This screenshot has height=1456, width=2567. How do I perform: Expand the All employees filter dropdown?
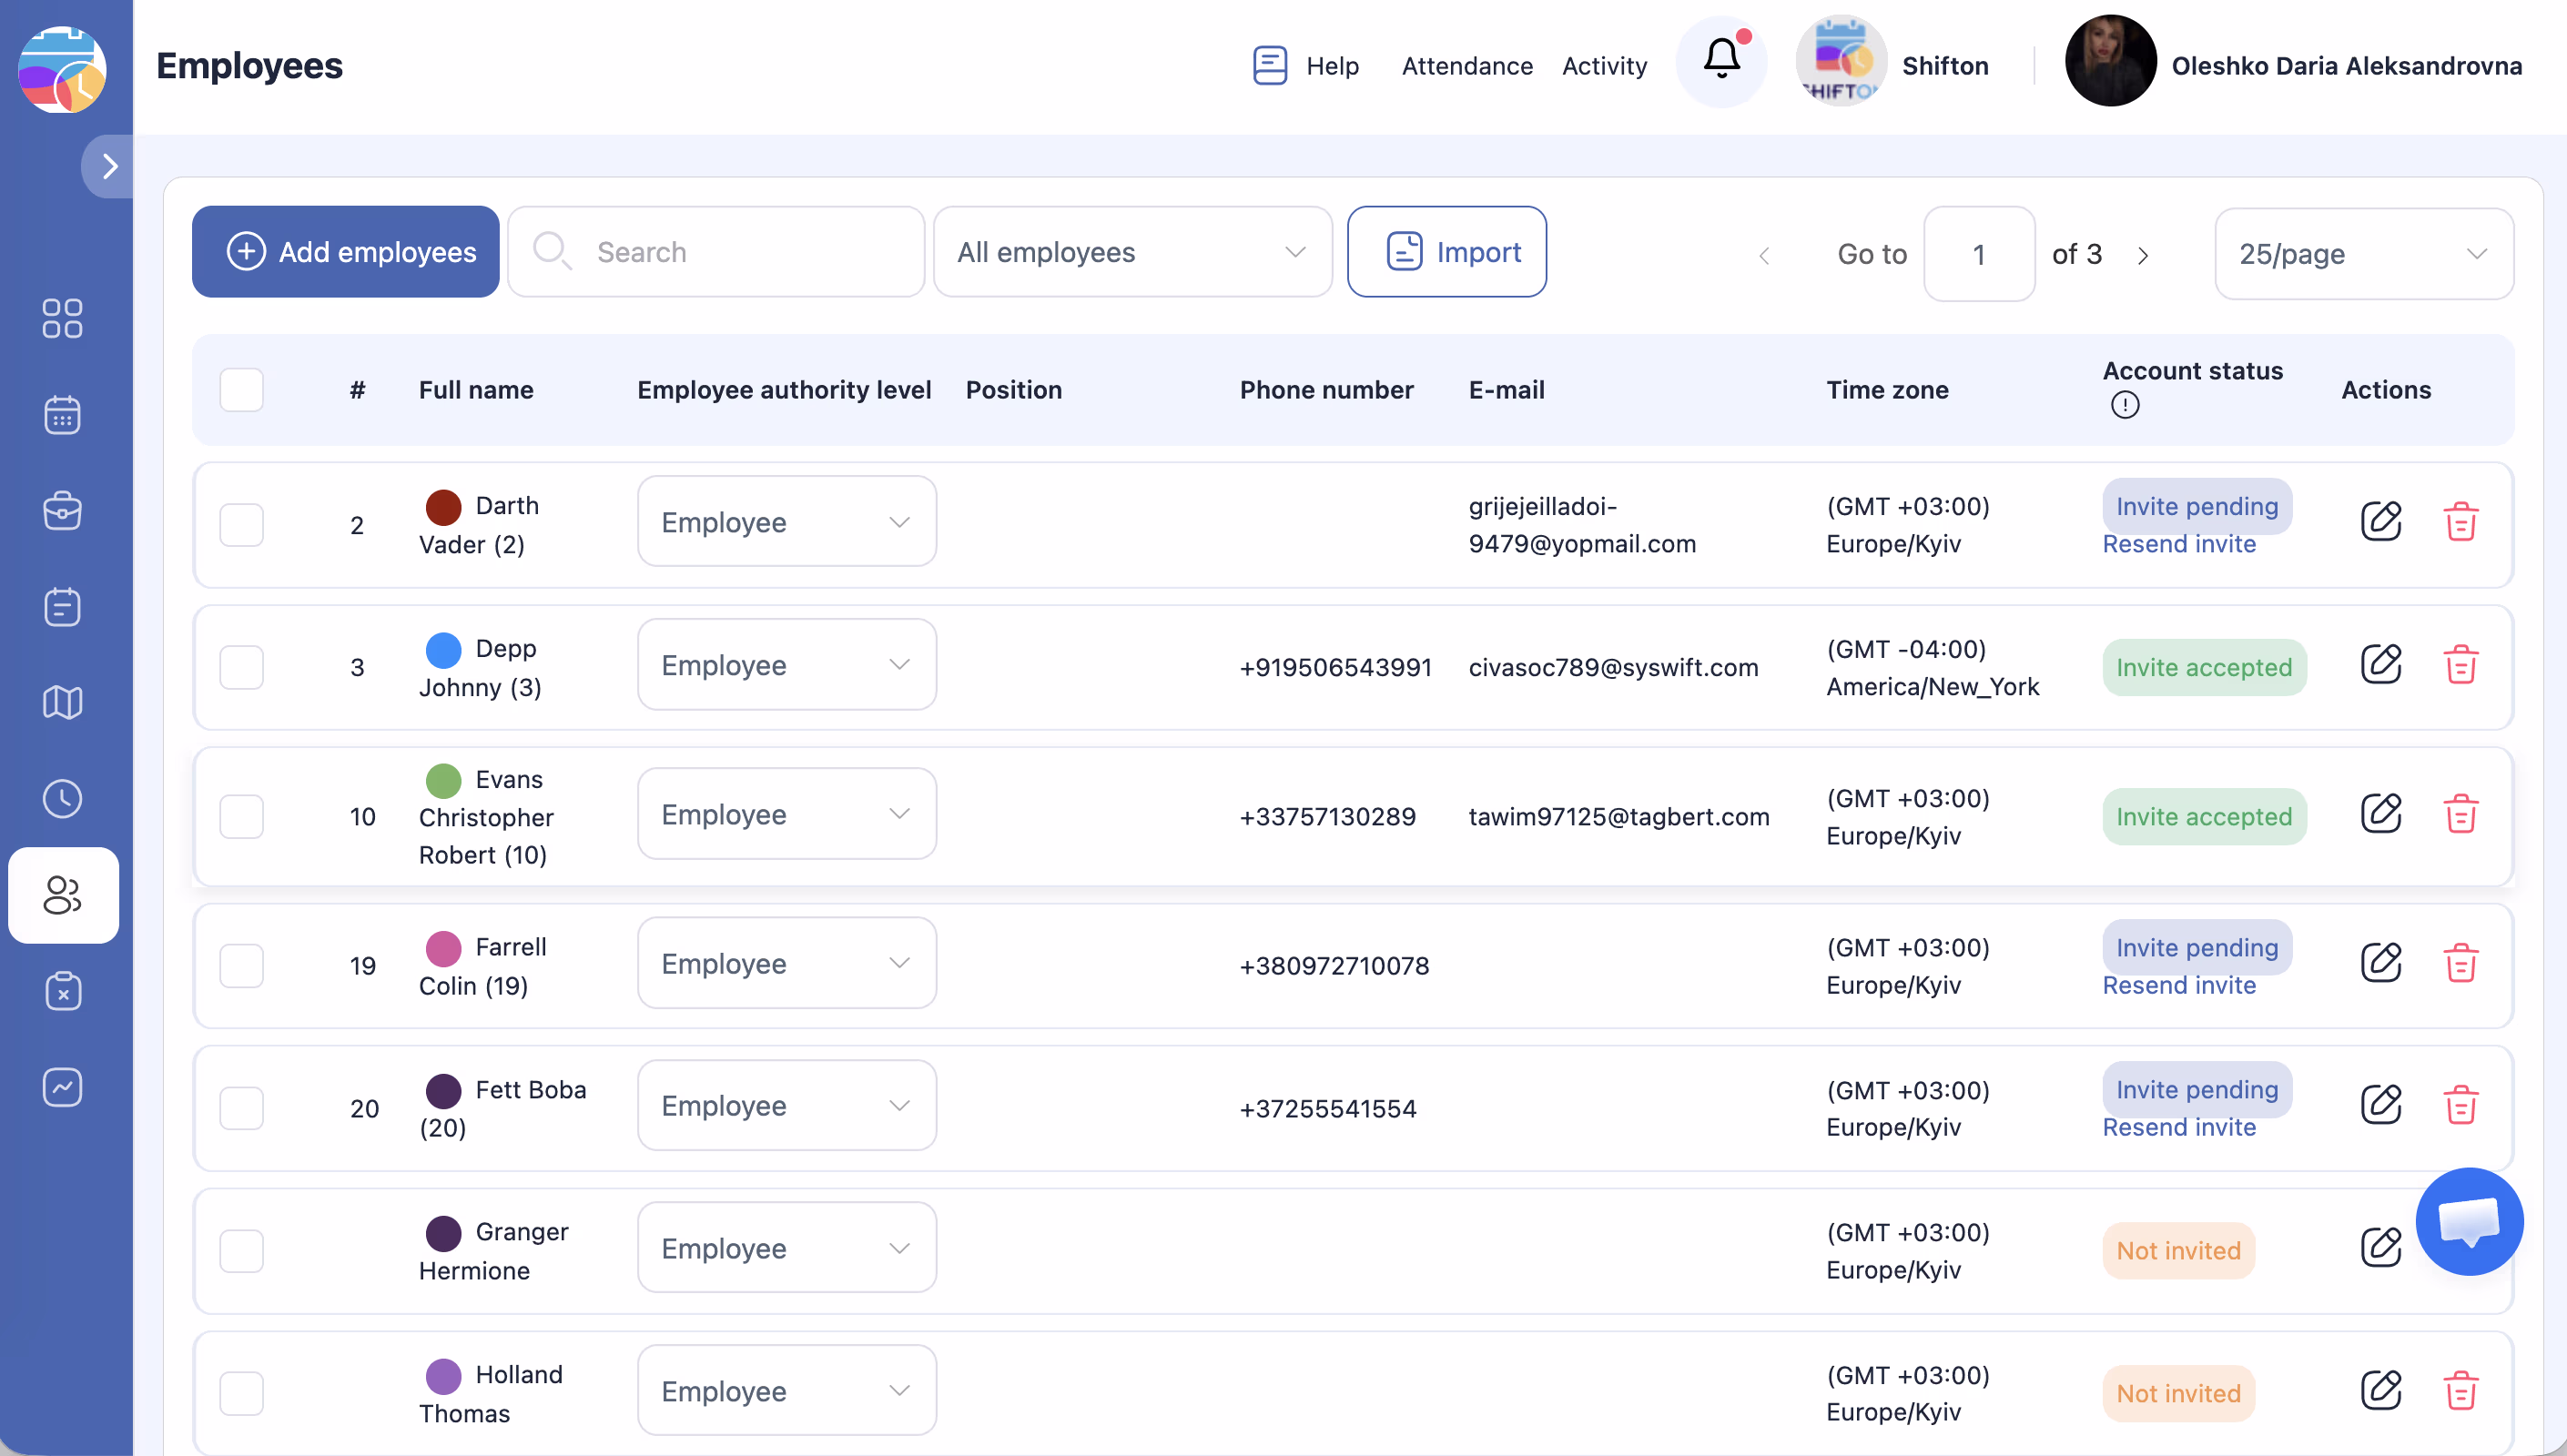click(1132, 252)
